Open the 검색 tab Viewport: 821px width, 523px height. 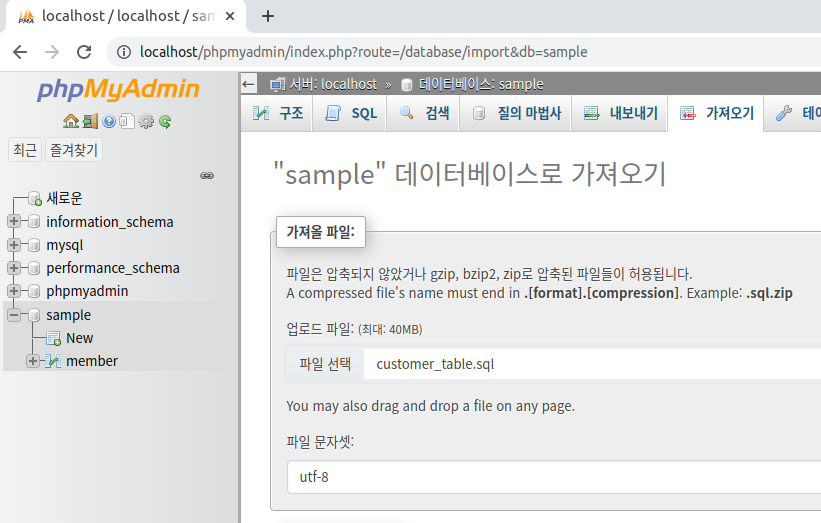(x=424, y=113)
